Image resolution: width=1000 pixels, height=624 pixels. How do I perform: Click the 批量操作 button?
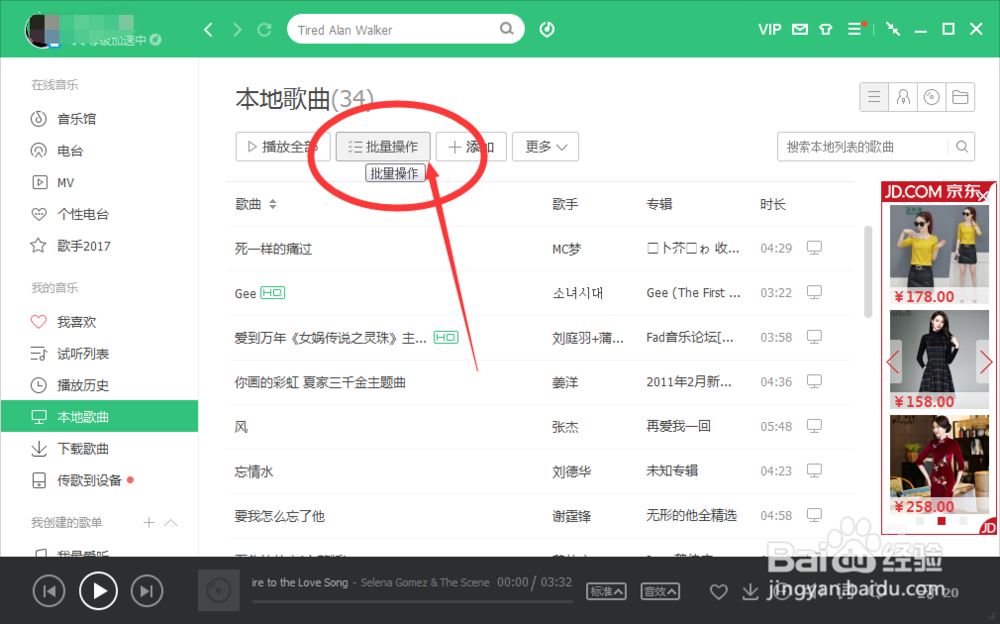(x=383, y=146)
